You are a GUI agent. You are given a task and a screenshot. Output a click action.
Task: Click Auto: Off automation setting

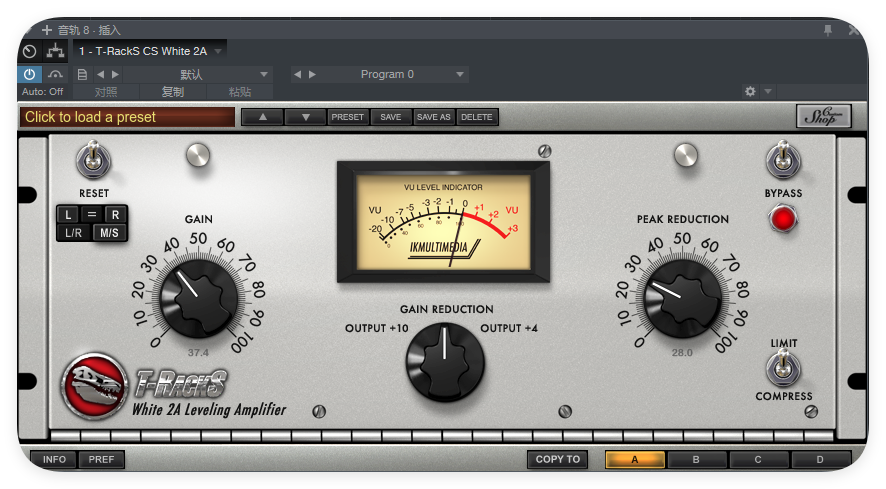[42, 92]
